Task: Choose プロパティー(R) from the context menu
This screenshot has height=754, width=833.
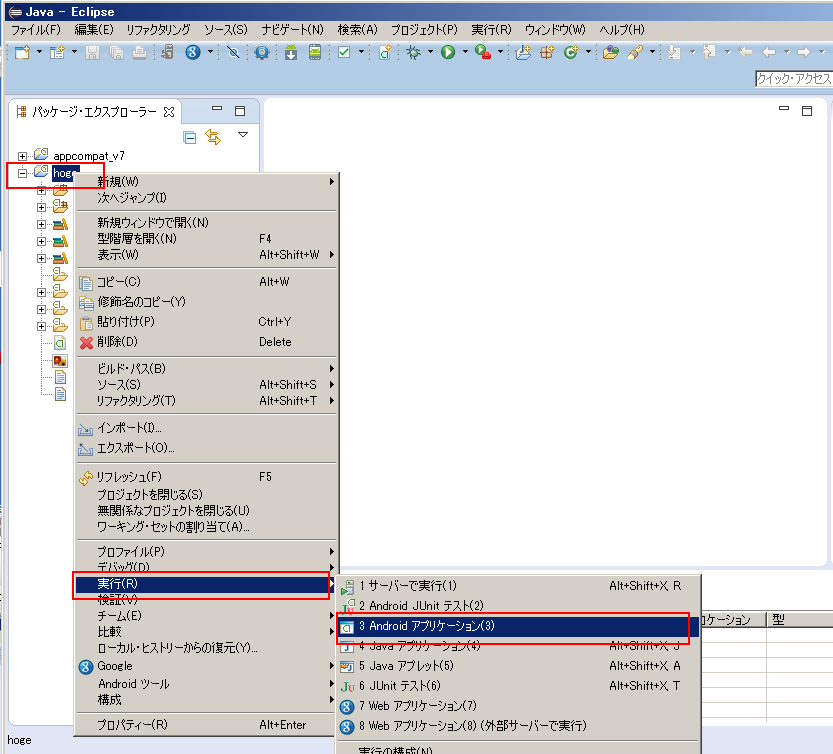Action: pos(206,725)
